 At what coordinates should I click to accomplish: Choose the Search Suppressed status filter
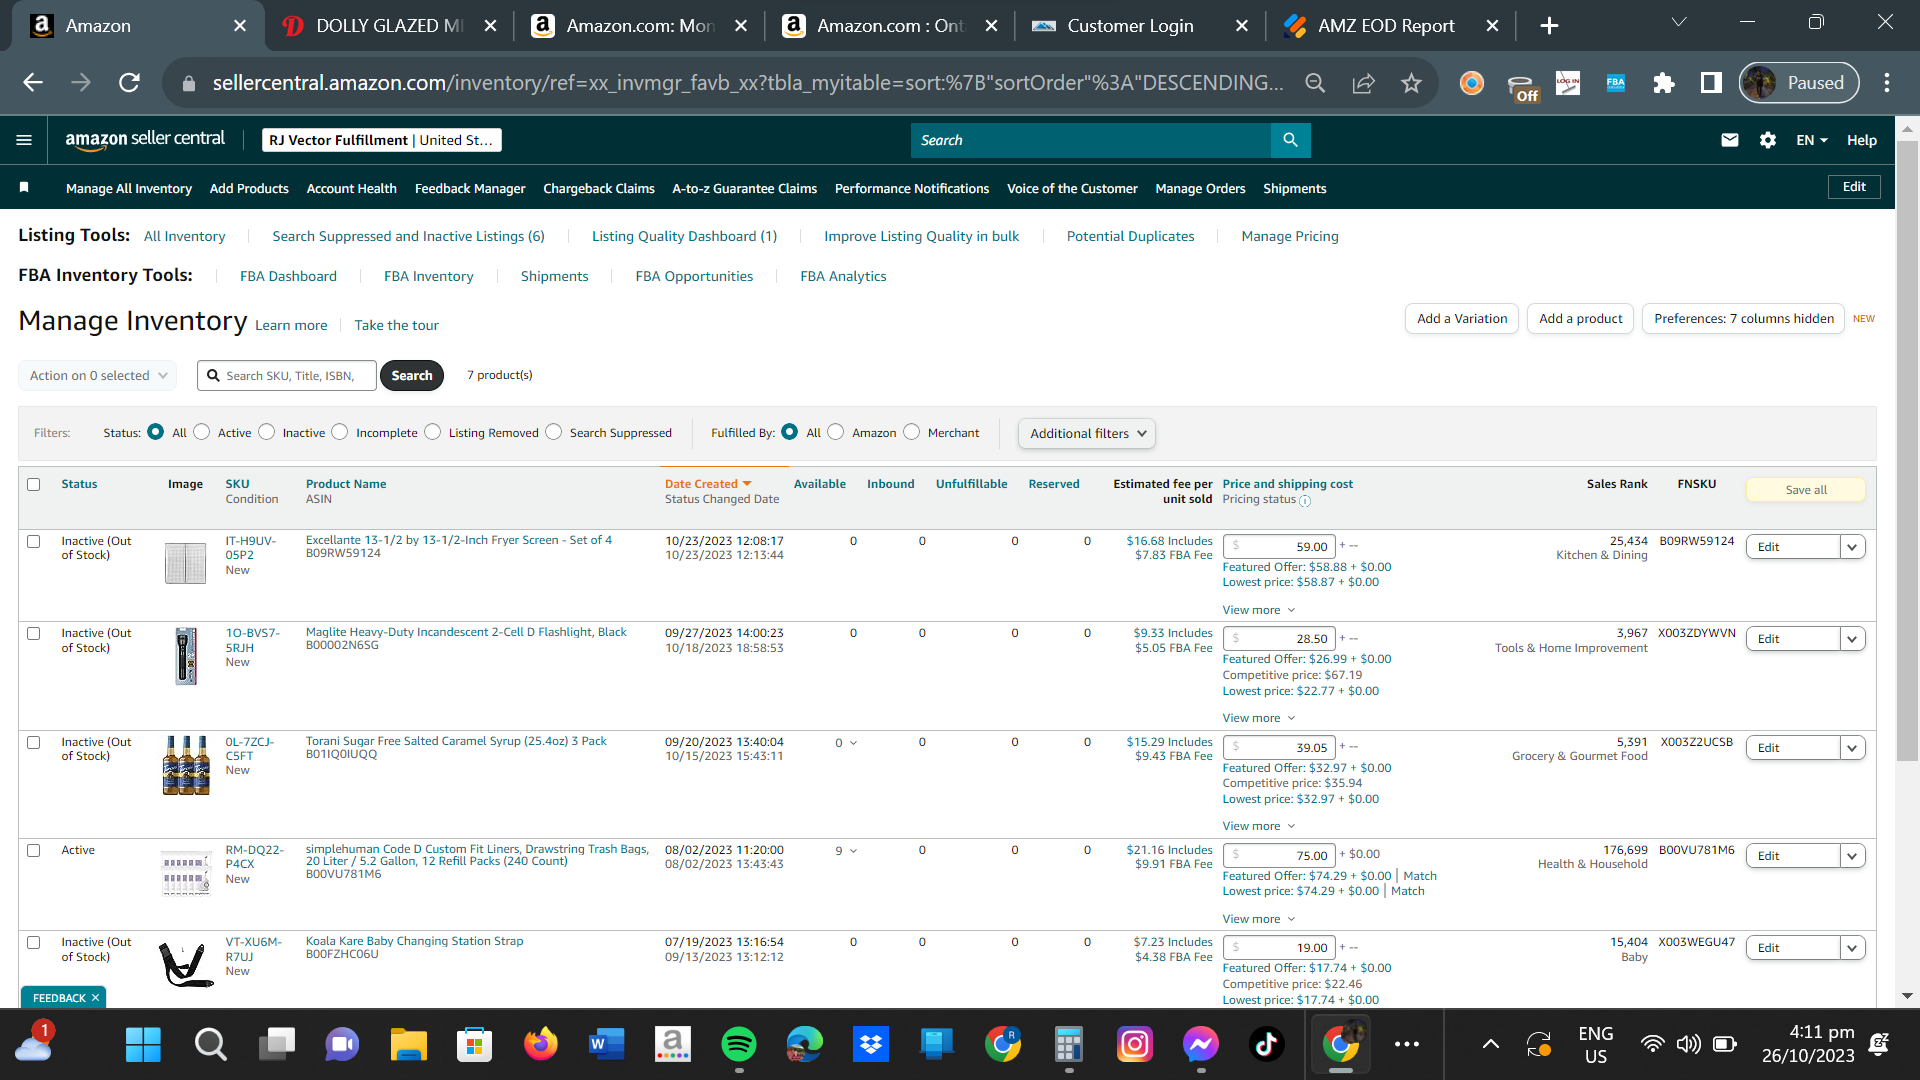coord(554,432)
